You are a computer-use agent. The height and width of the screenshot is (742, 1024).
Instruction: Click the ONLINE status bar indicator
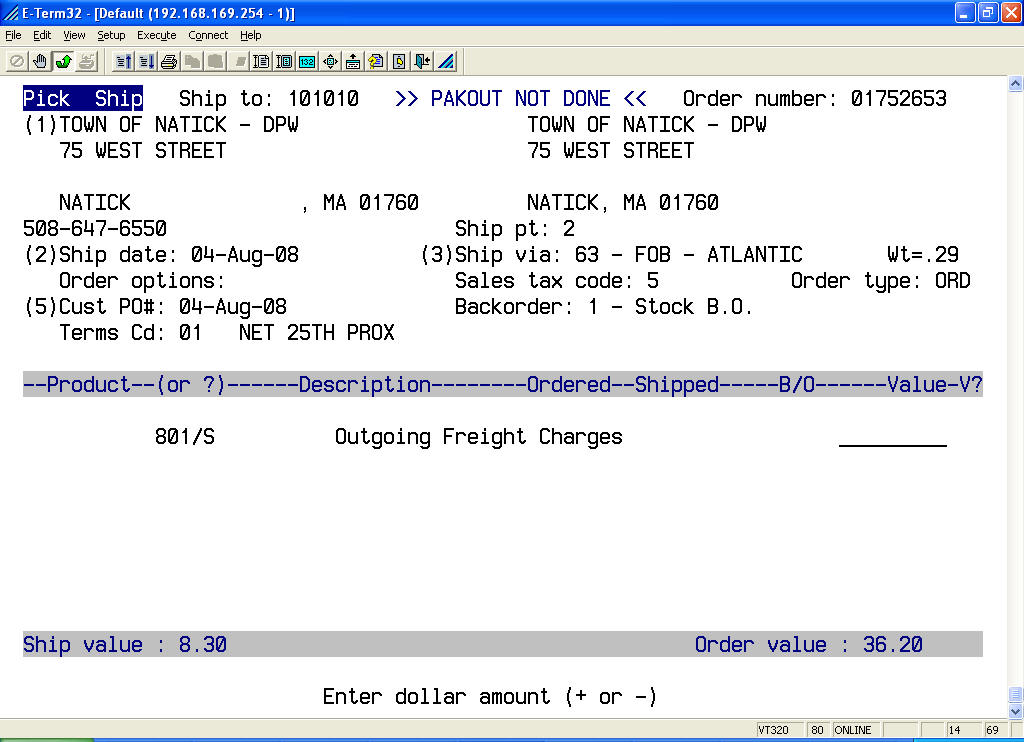(x=857, y=730)
